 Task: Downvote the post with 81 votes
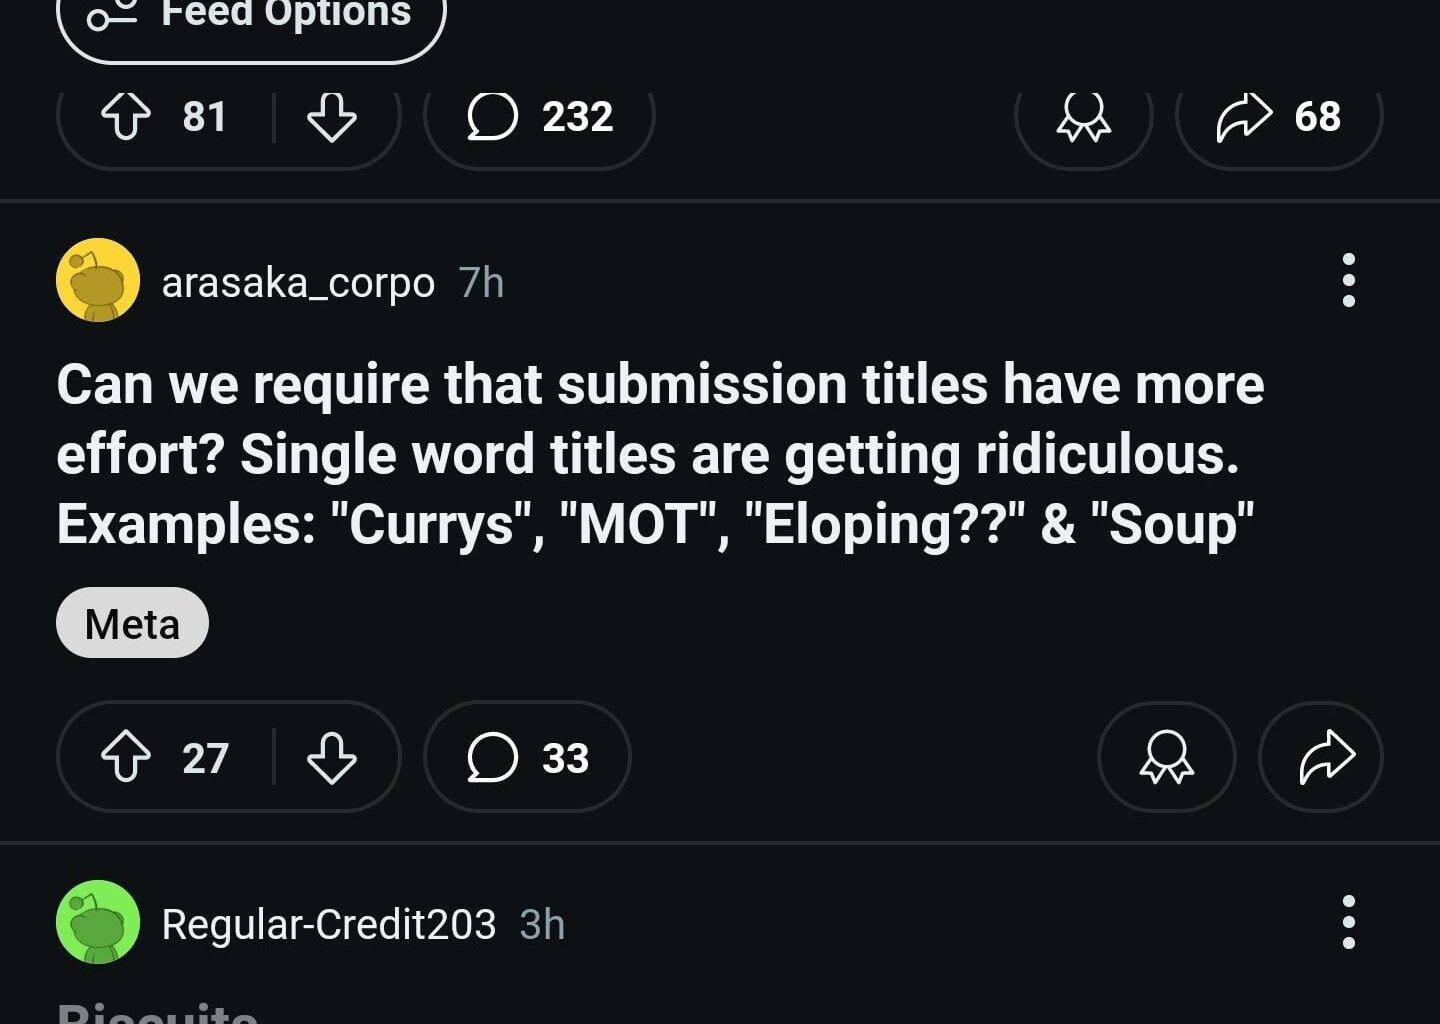coord(331,117)
